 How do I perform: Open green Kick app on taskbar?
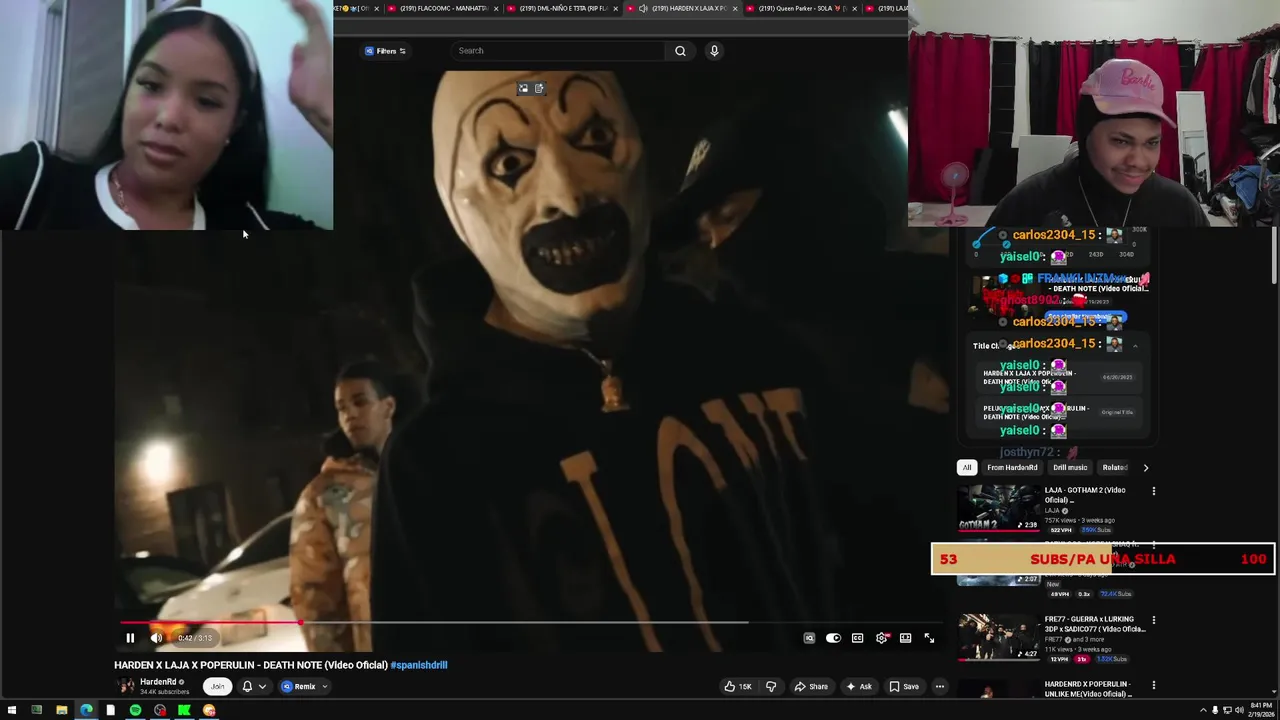[184, 710]
